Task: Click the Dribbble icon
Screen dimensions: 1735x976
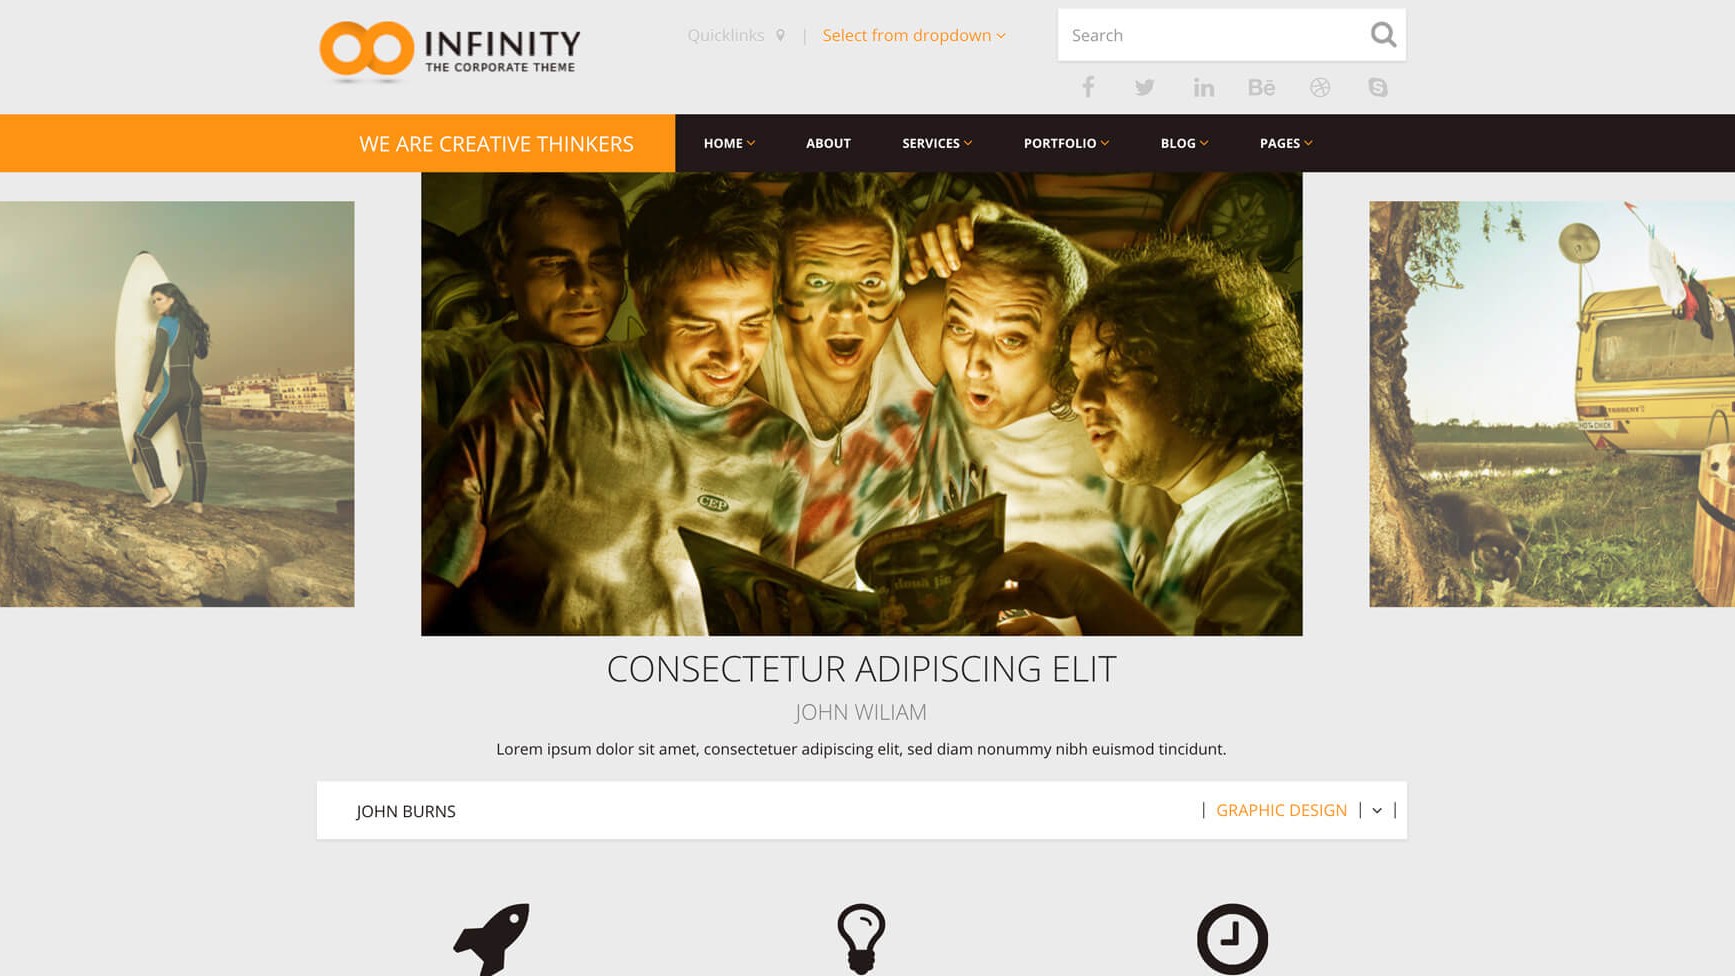Action: (x=1320, y=88)
